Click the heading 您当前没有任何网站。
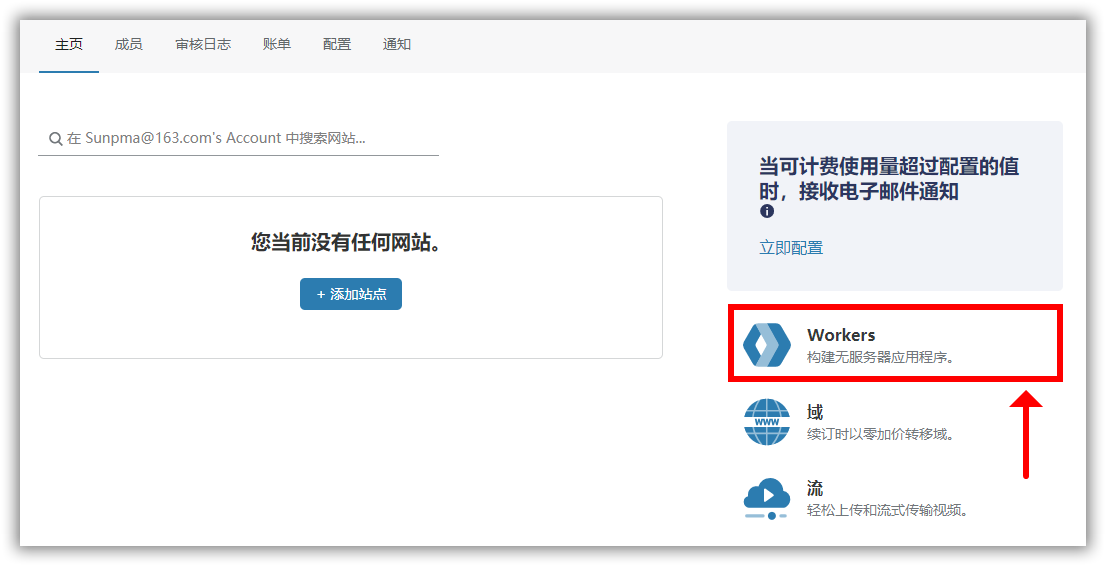The height and width of the screenshot is (566, 1106). coord(346,242)
